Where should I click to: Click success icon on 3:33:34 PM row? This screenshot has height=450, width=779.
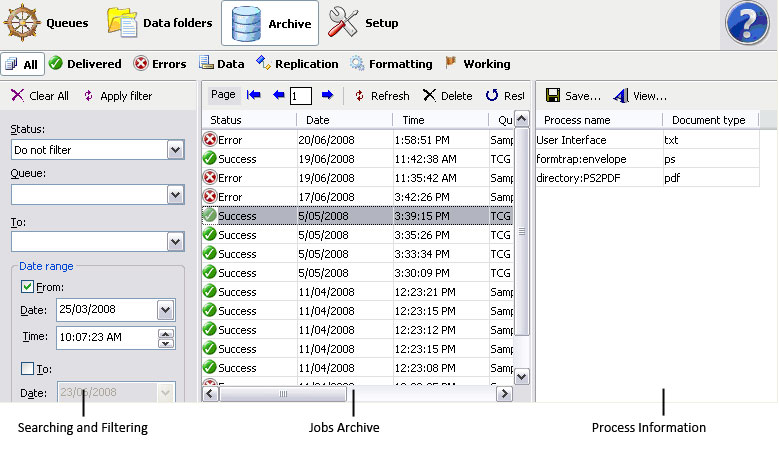(210, 253)
